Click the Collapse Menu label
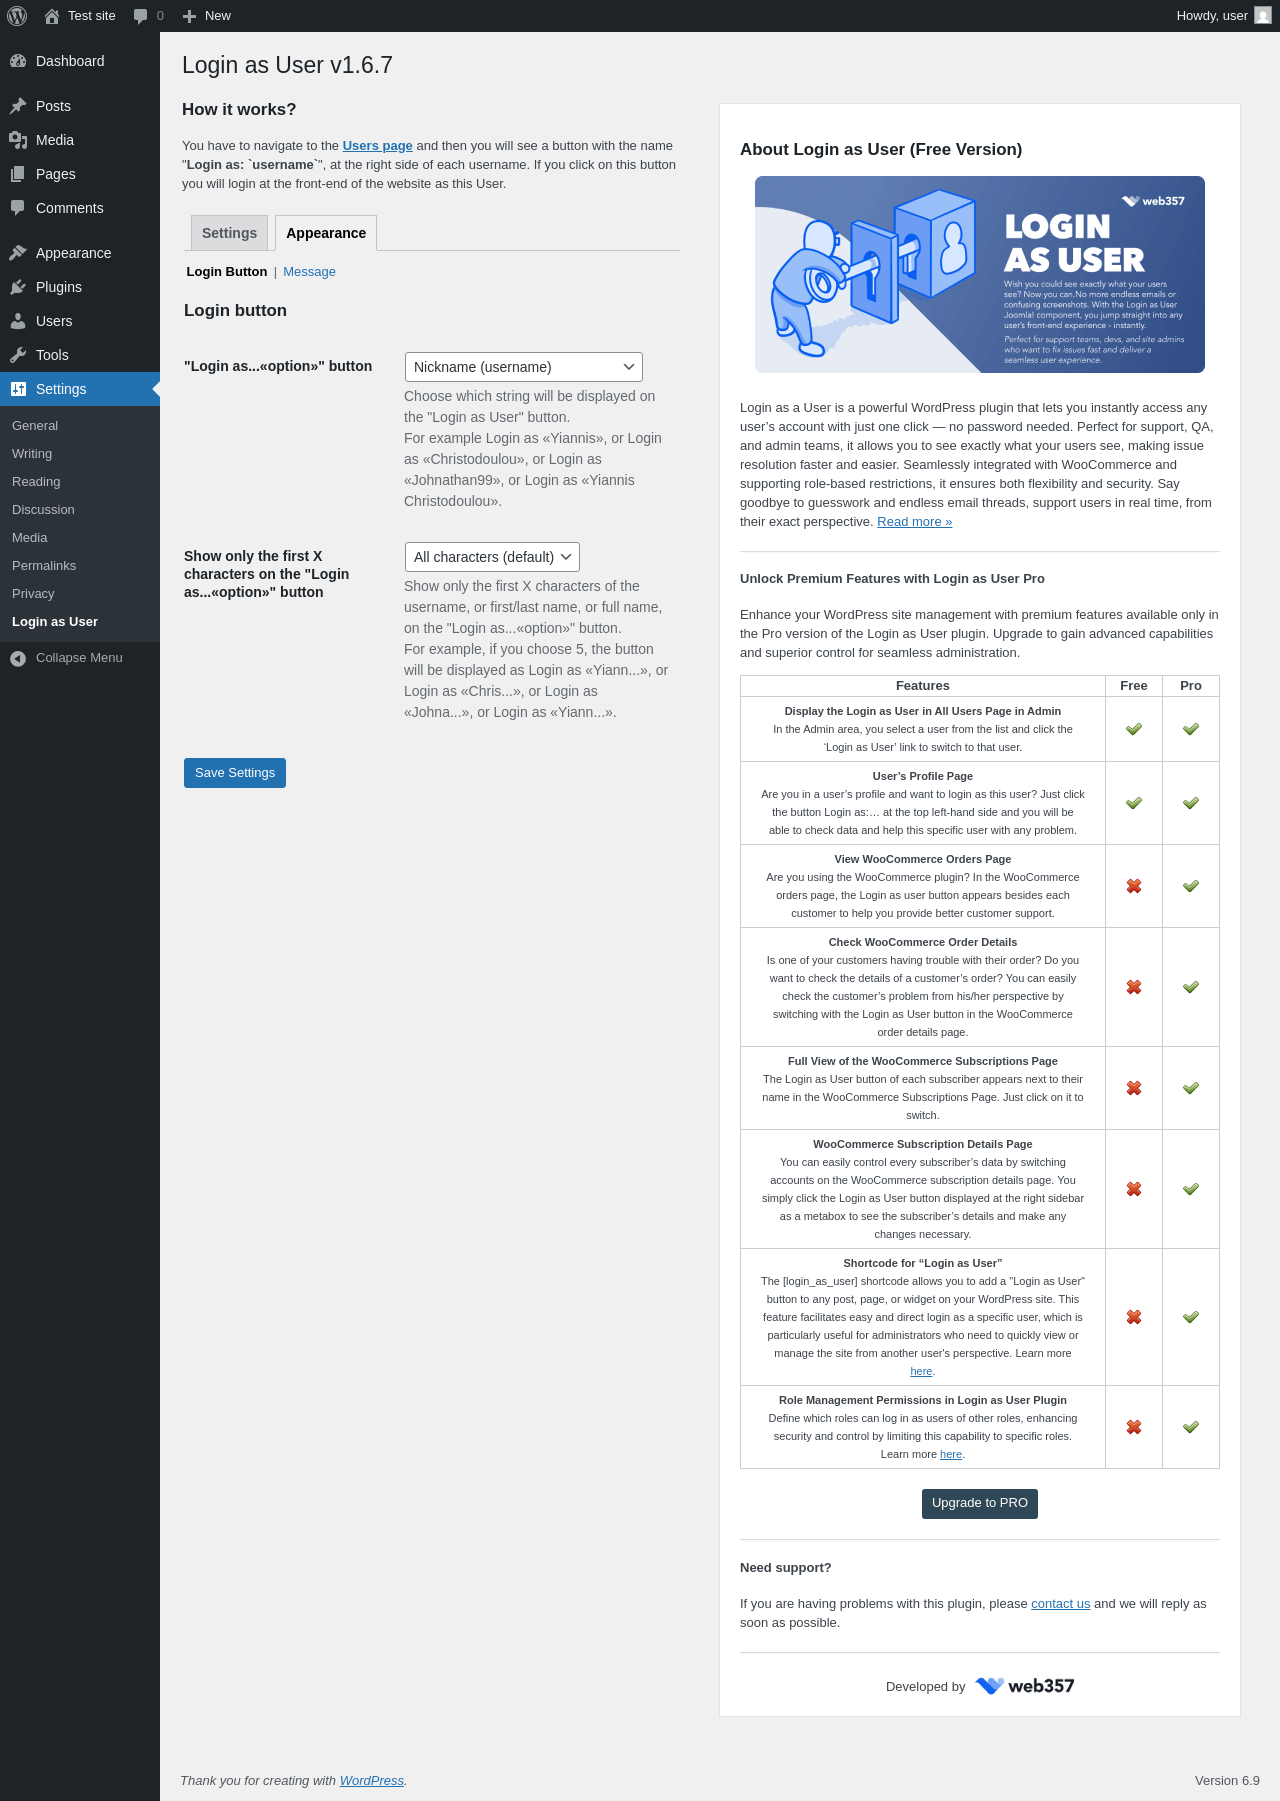1280x1801 pixels. (x=79, y=658)
